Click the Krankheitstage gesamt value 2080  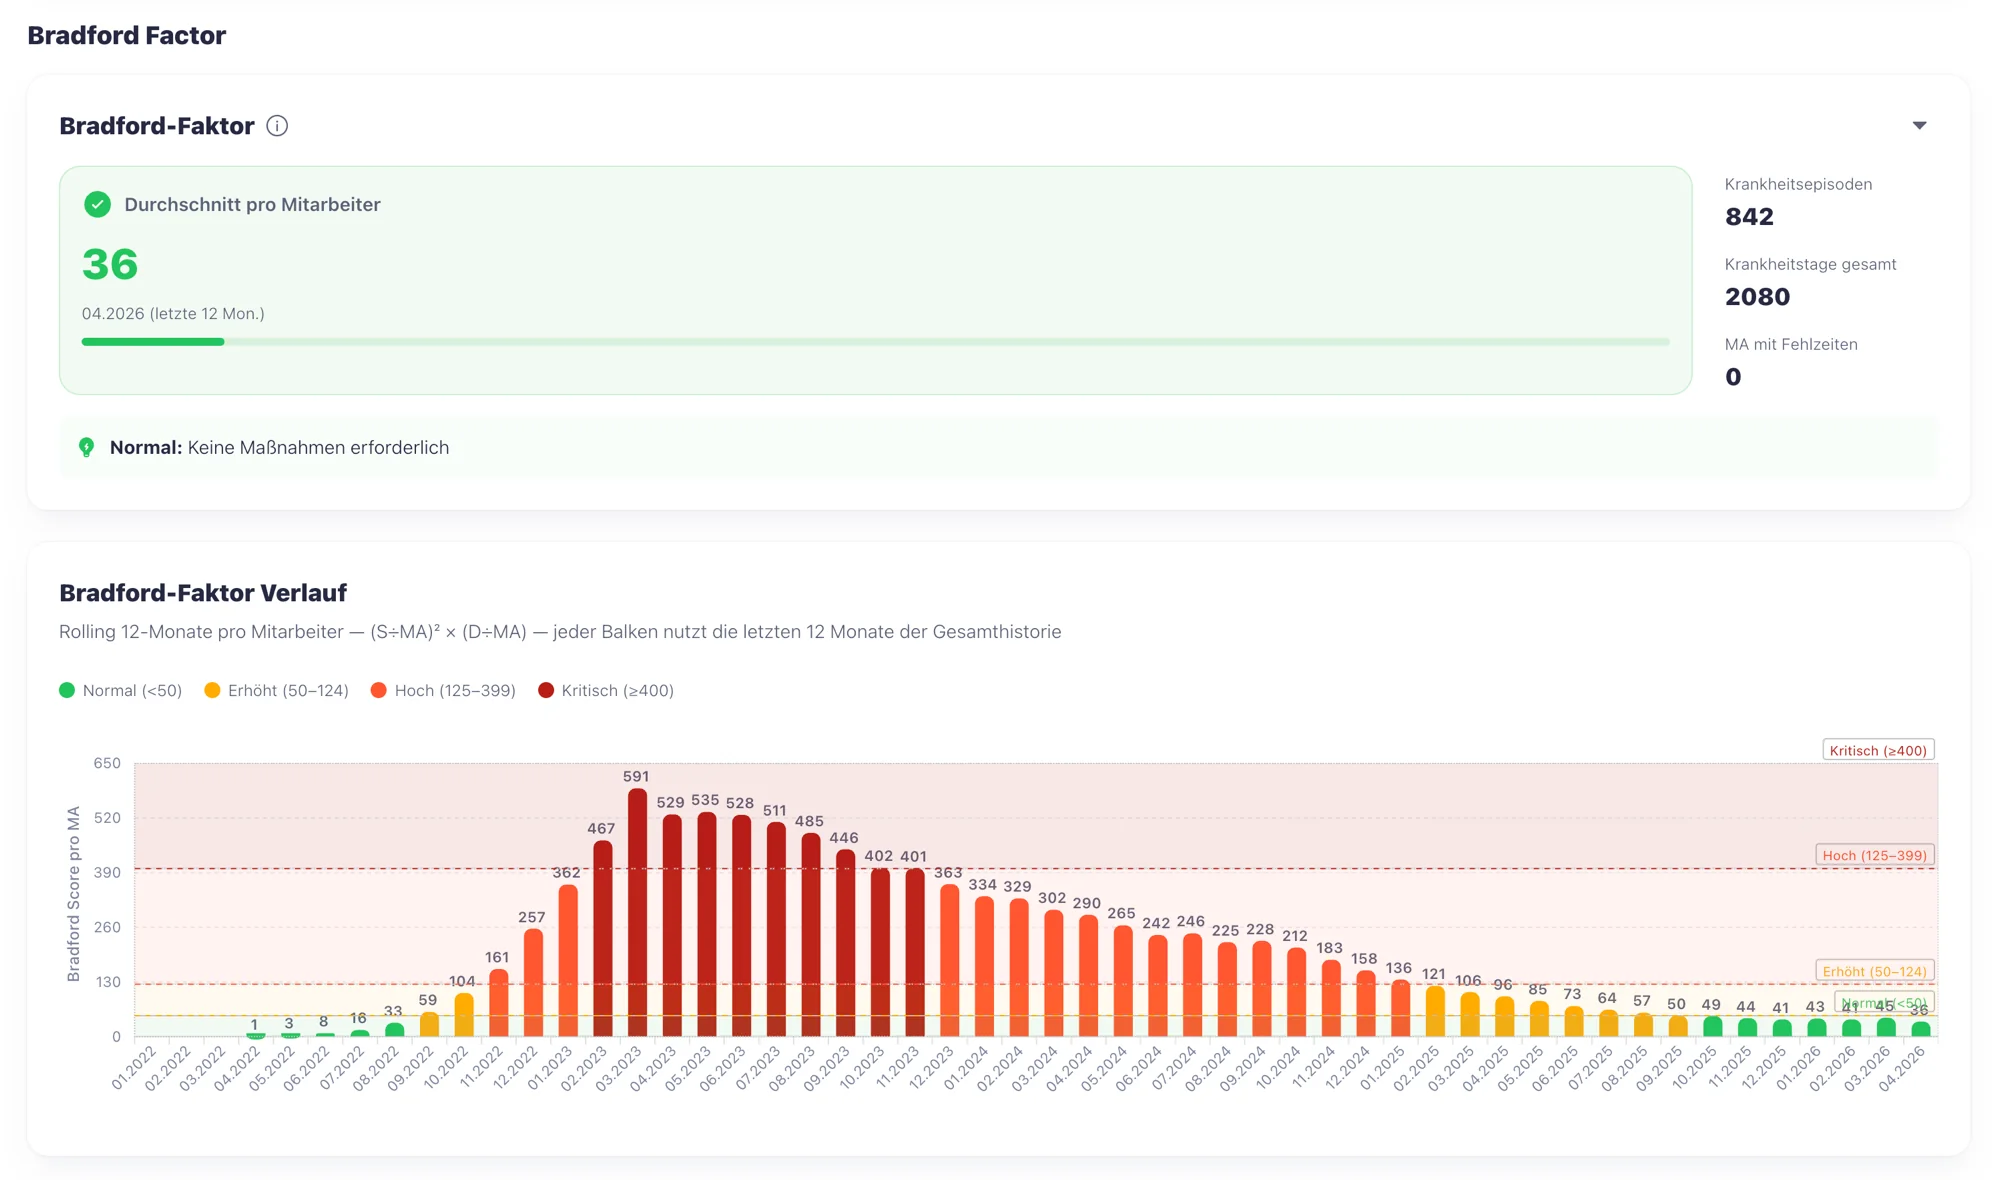(x=1757, y=297)
